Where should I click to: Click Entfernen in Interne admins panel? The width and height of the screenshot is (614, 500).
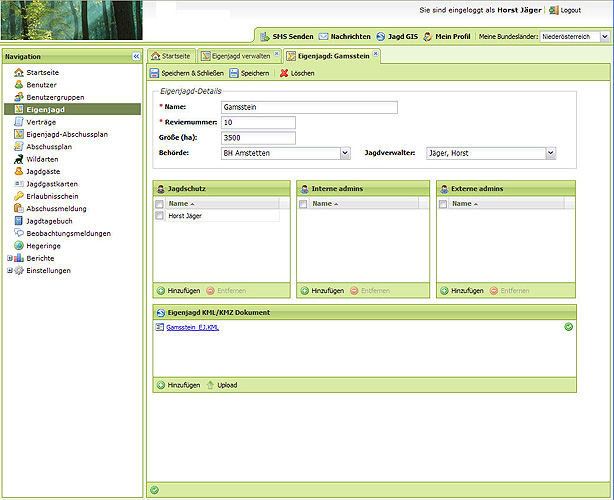point(370,291)
